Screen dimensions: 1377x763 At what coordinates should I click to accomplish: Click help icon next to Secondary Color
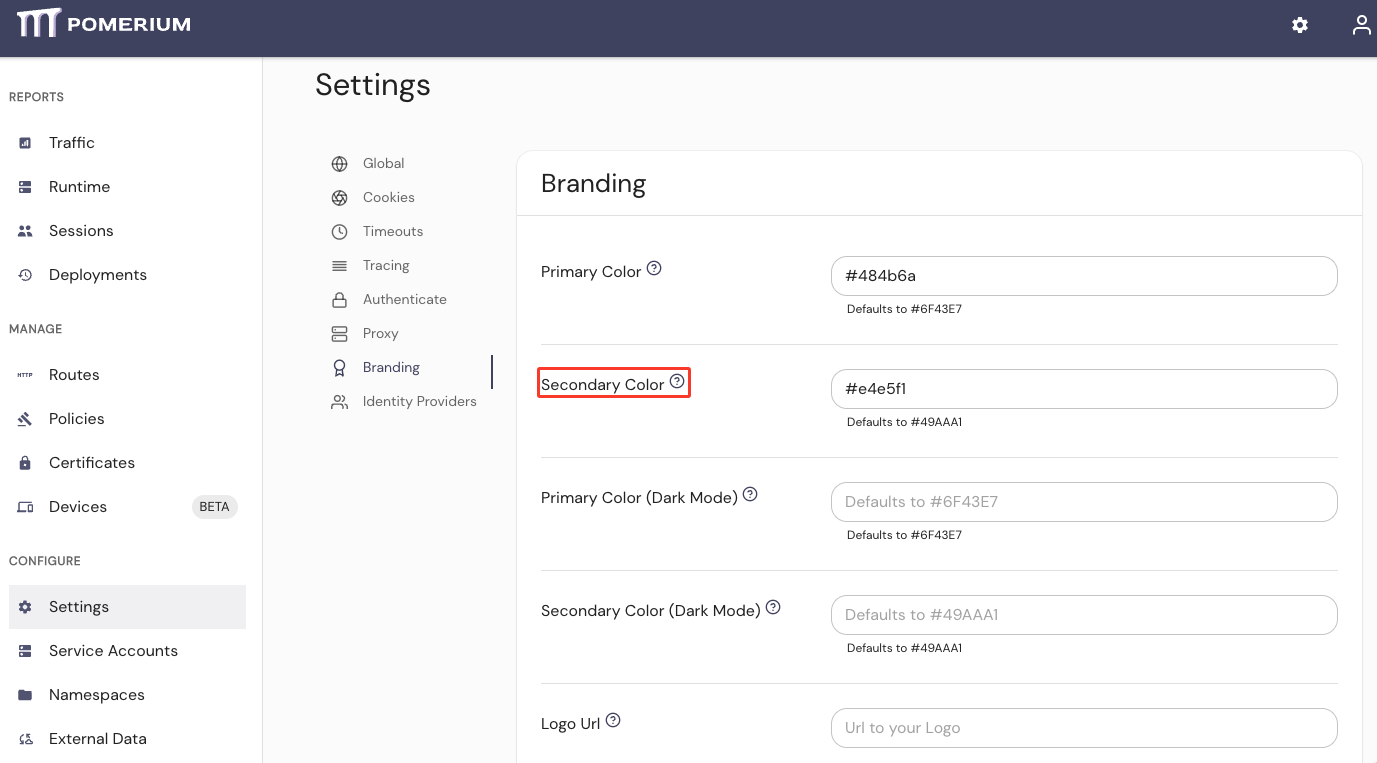click(x=677, y=382)
